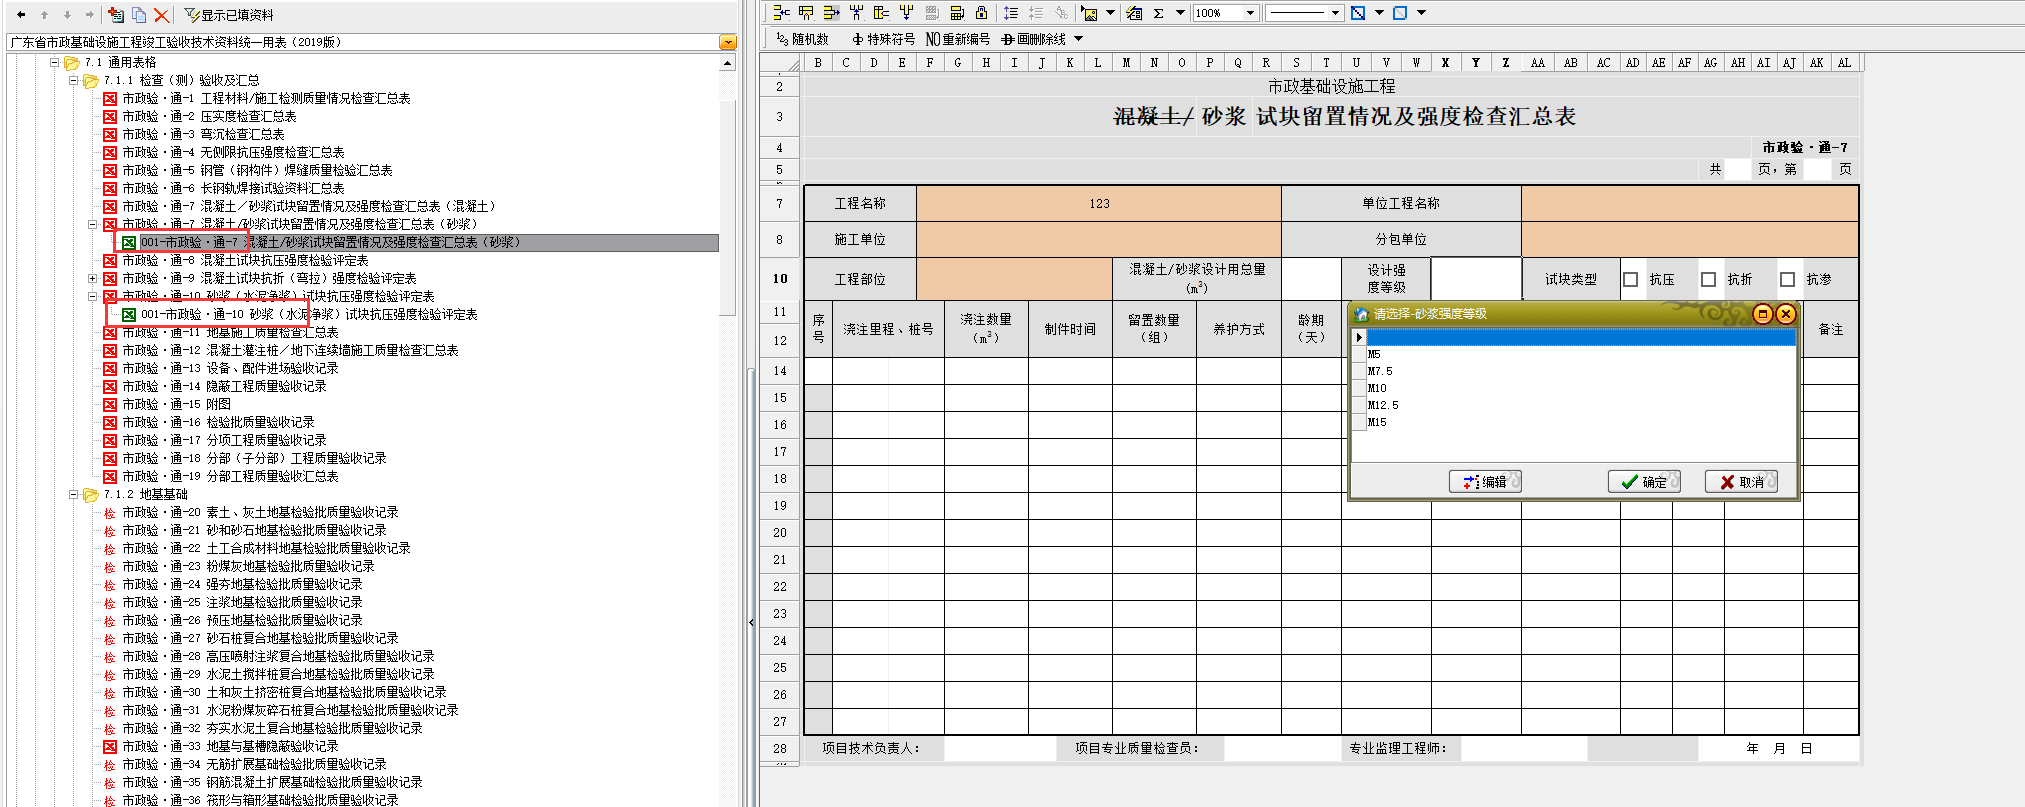Select column header X in the sheet
This screenshot has width=2025, height=807.
point(1445,62)
